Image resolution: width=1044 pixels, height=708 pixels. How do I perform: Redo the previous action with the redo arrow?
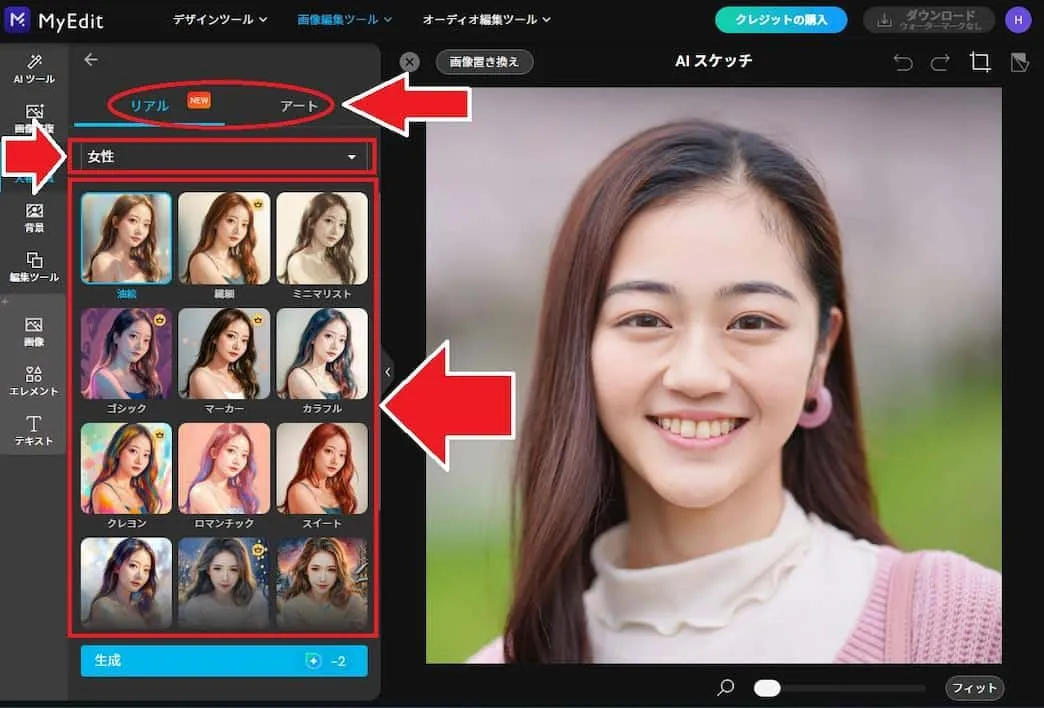(x=940, y=61)
